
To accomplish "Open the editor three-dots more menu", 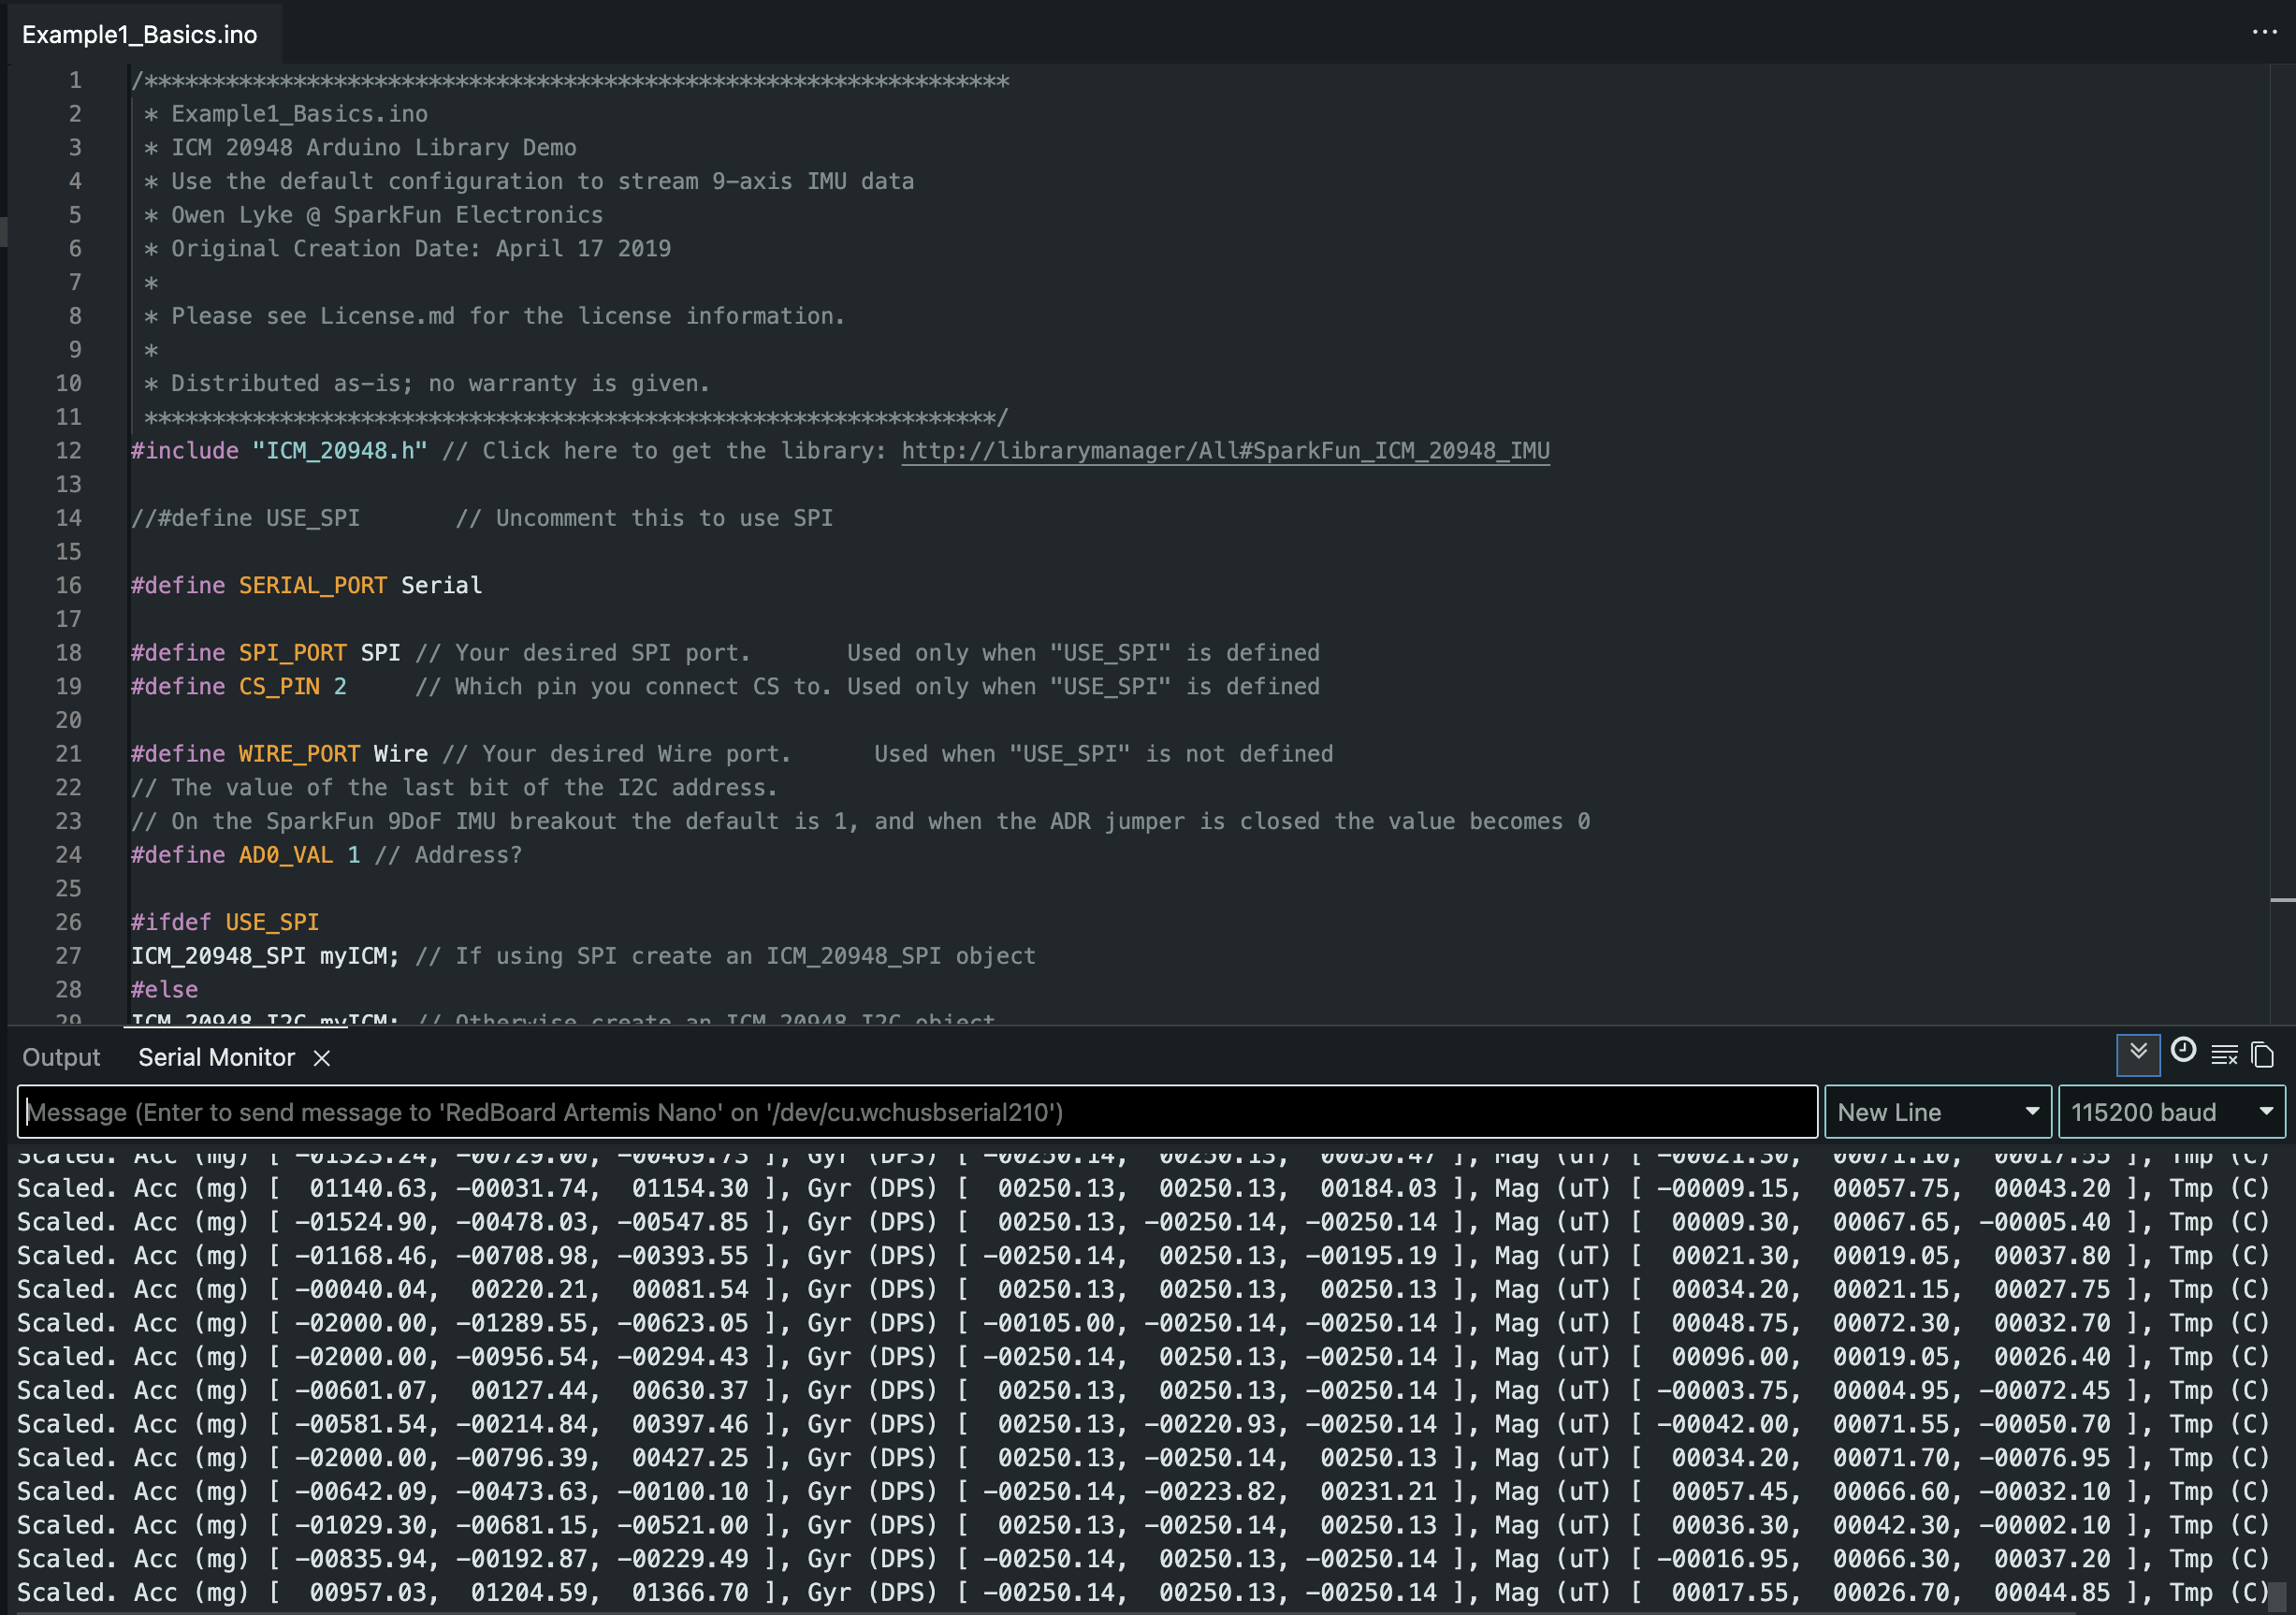I will point(2264,32).
